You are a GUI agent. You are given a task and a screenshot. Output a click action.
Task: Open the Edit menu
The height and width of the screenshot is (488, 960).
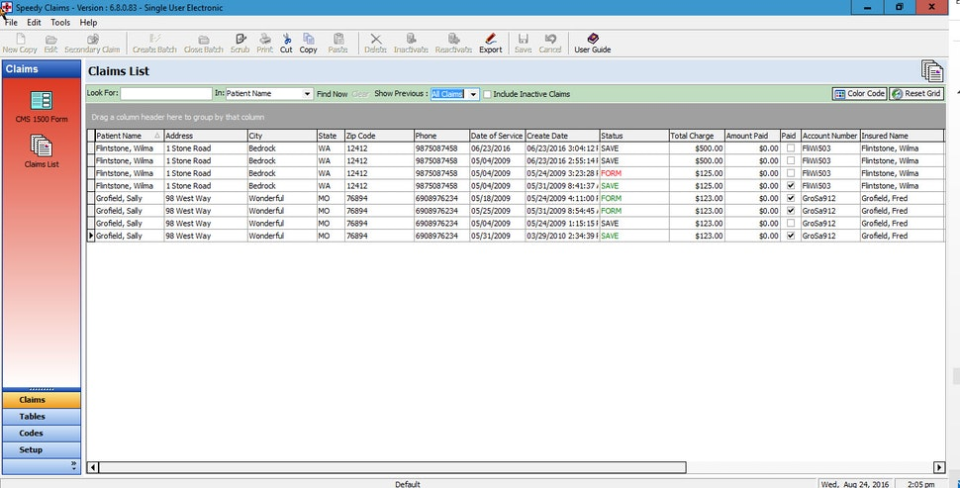click(34, 23)
